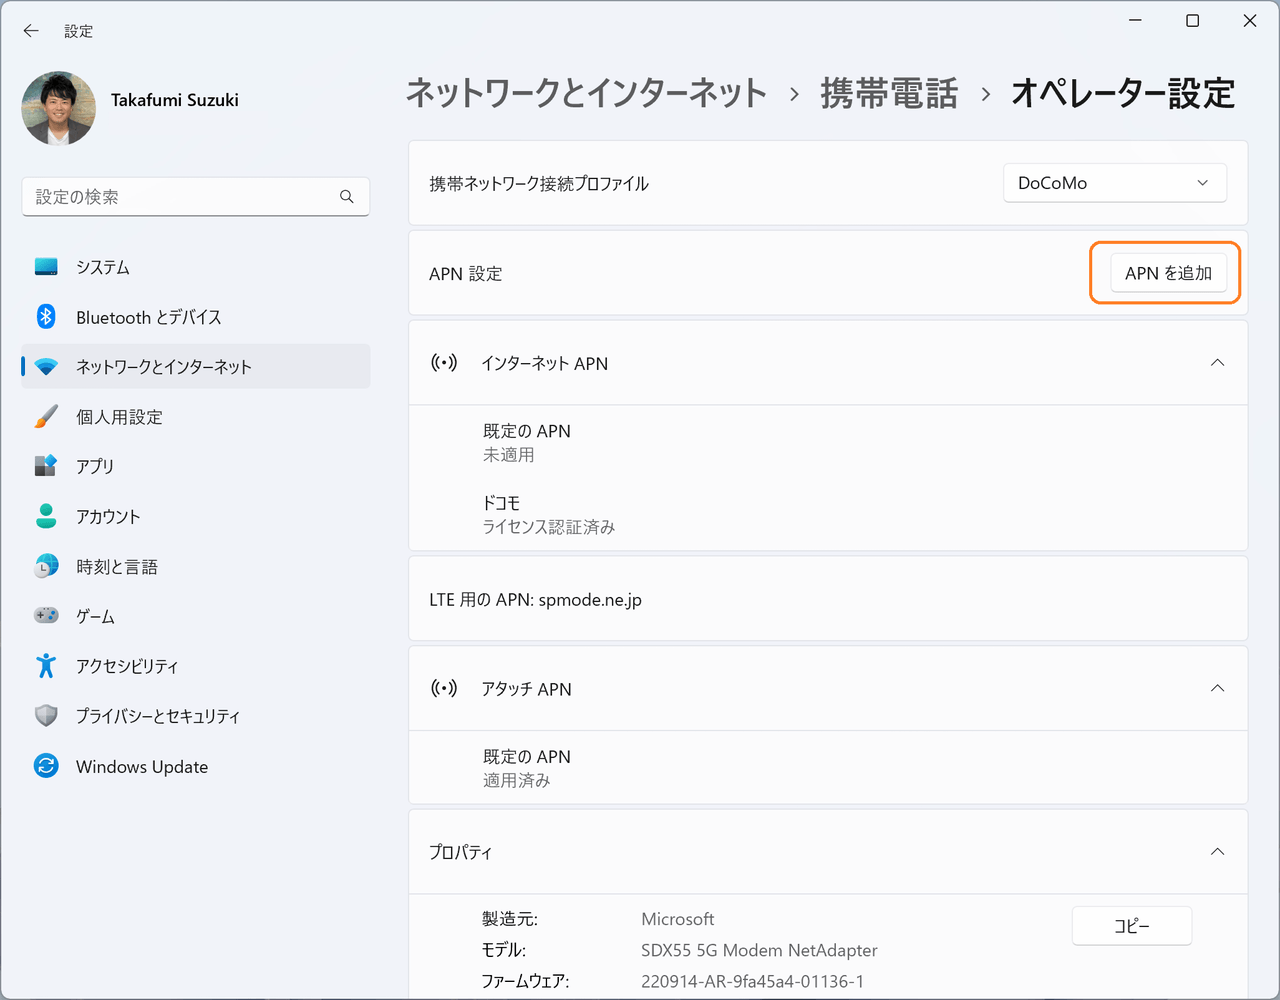Select プライバシーとセキュリティ in sidebar
The width and height of the screenshot is (1280, 1000).
tap(158, 716)
